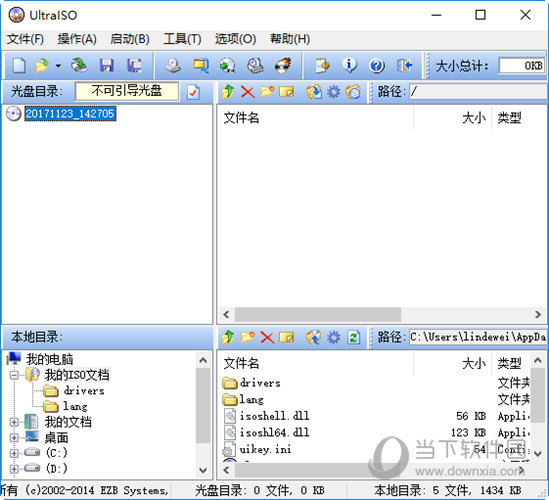This screenshot has height=500, width=549.
Task: Click the Up folder arrow in disc pane toolbar
Action: [x=228, y=92]
